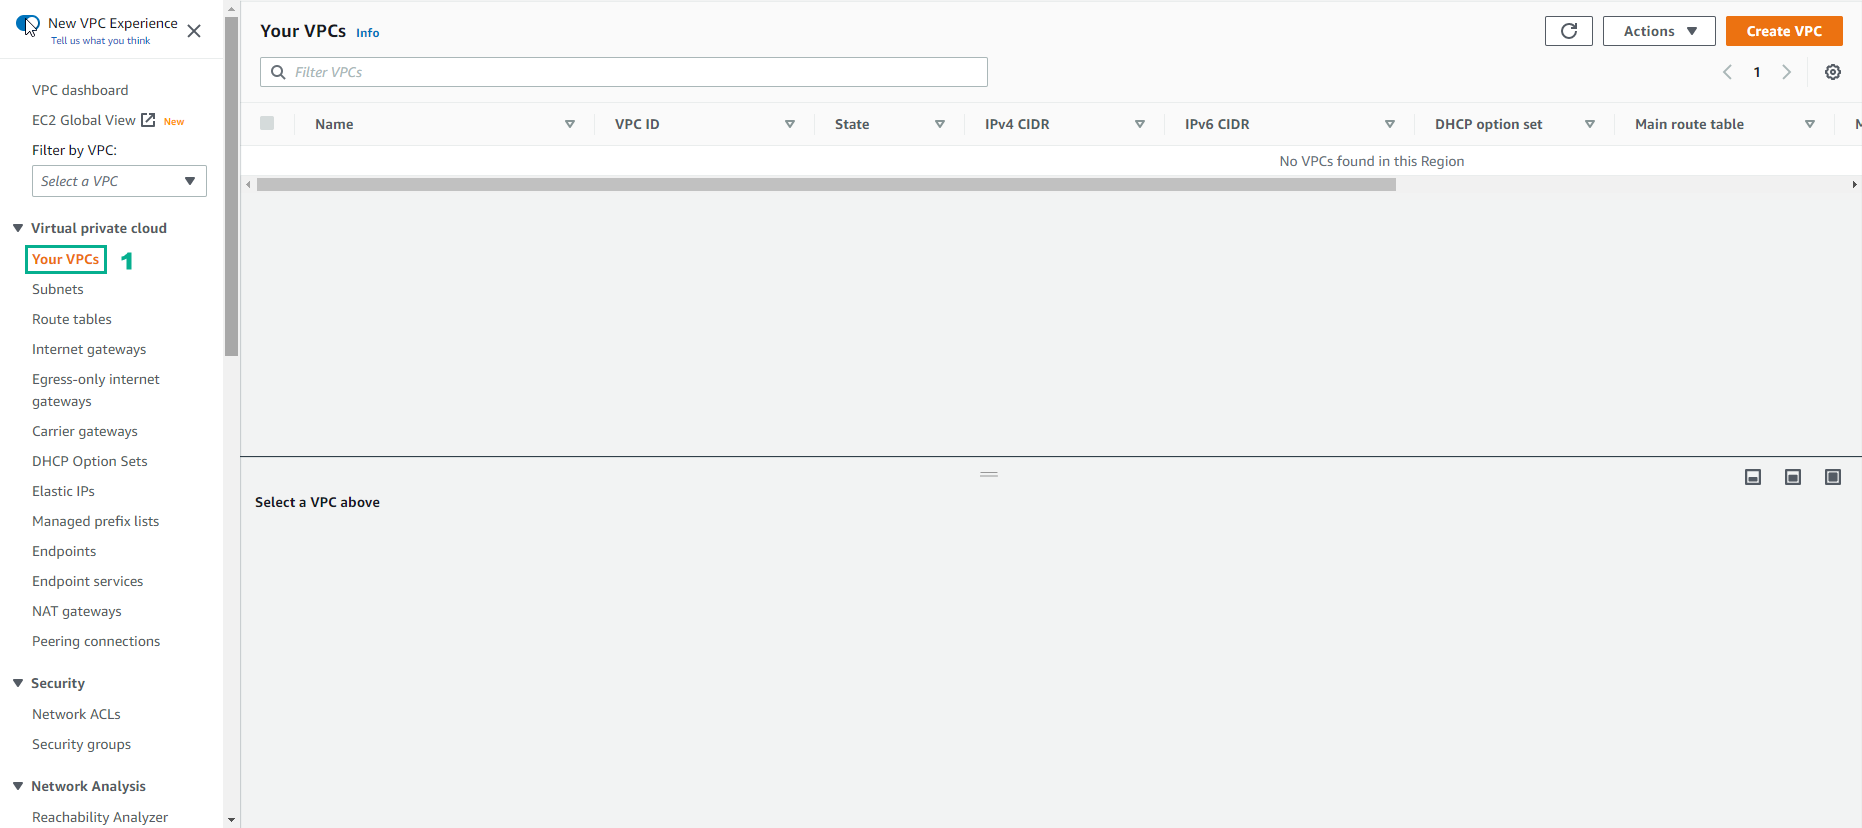Click the table scroll left arrow

[248, 185]
